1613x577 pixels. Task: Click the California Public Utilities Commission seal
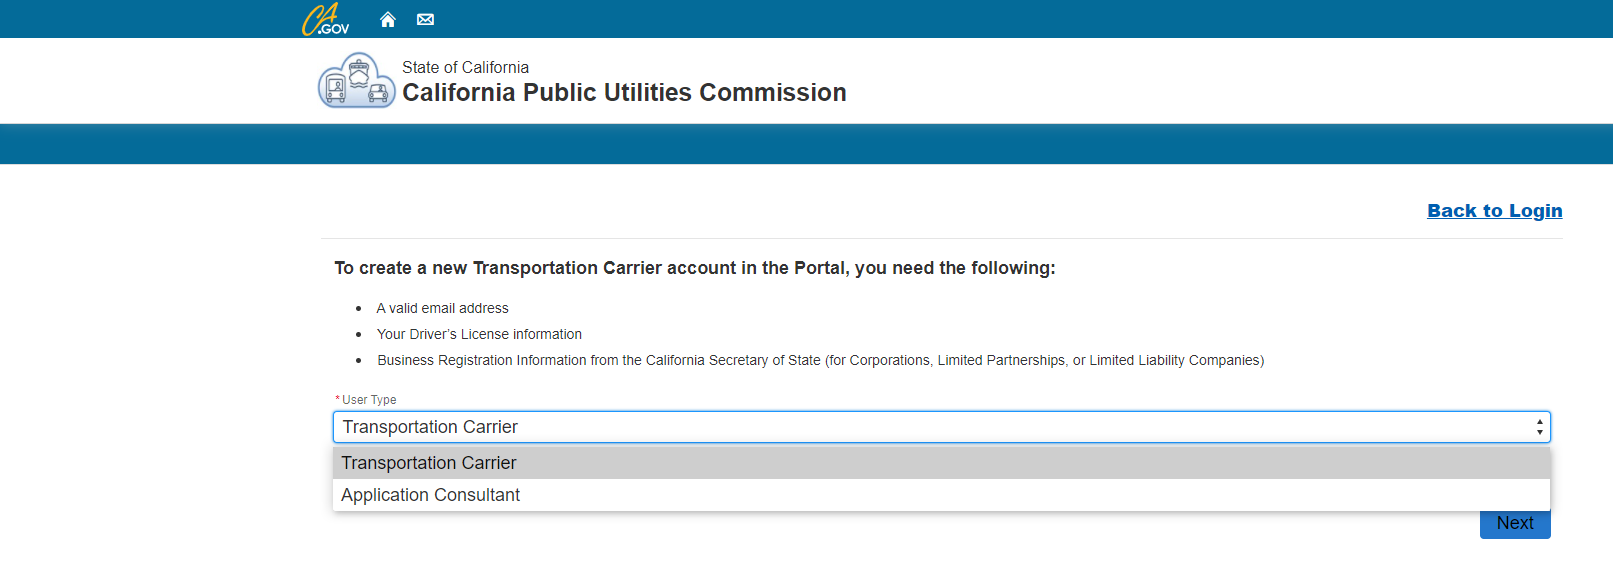pyautogui.click(x=355, y=80)
